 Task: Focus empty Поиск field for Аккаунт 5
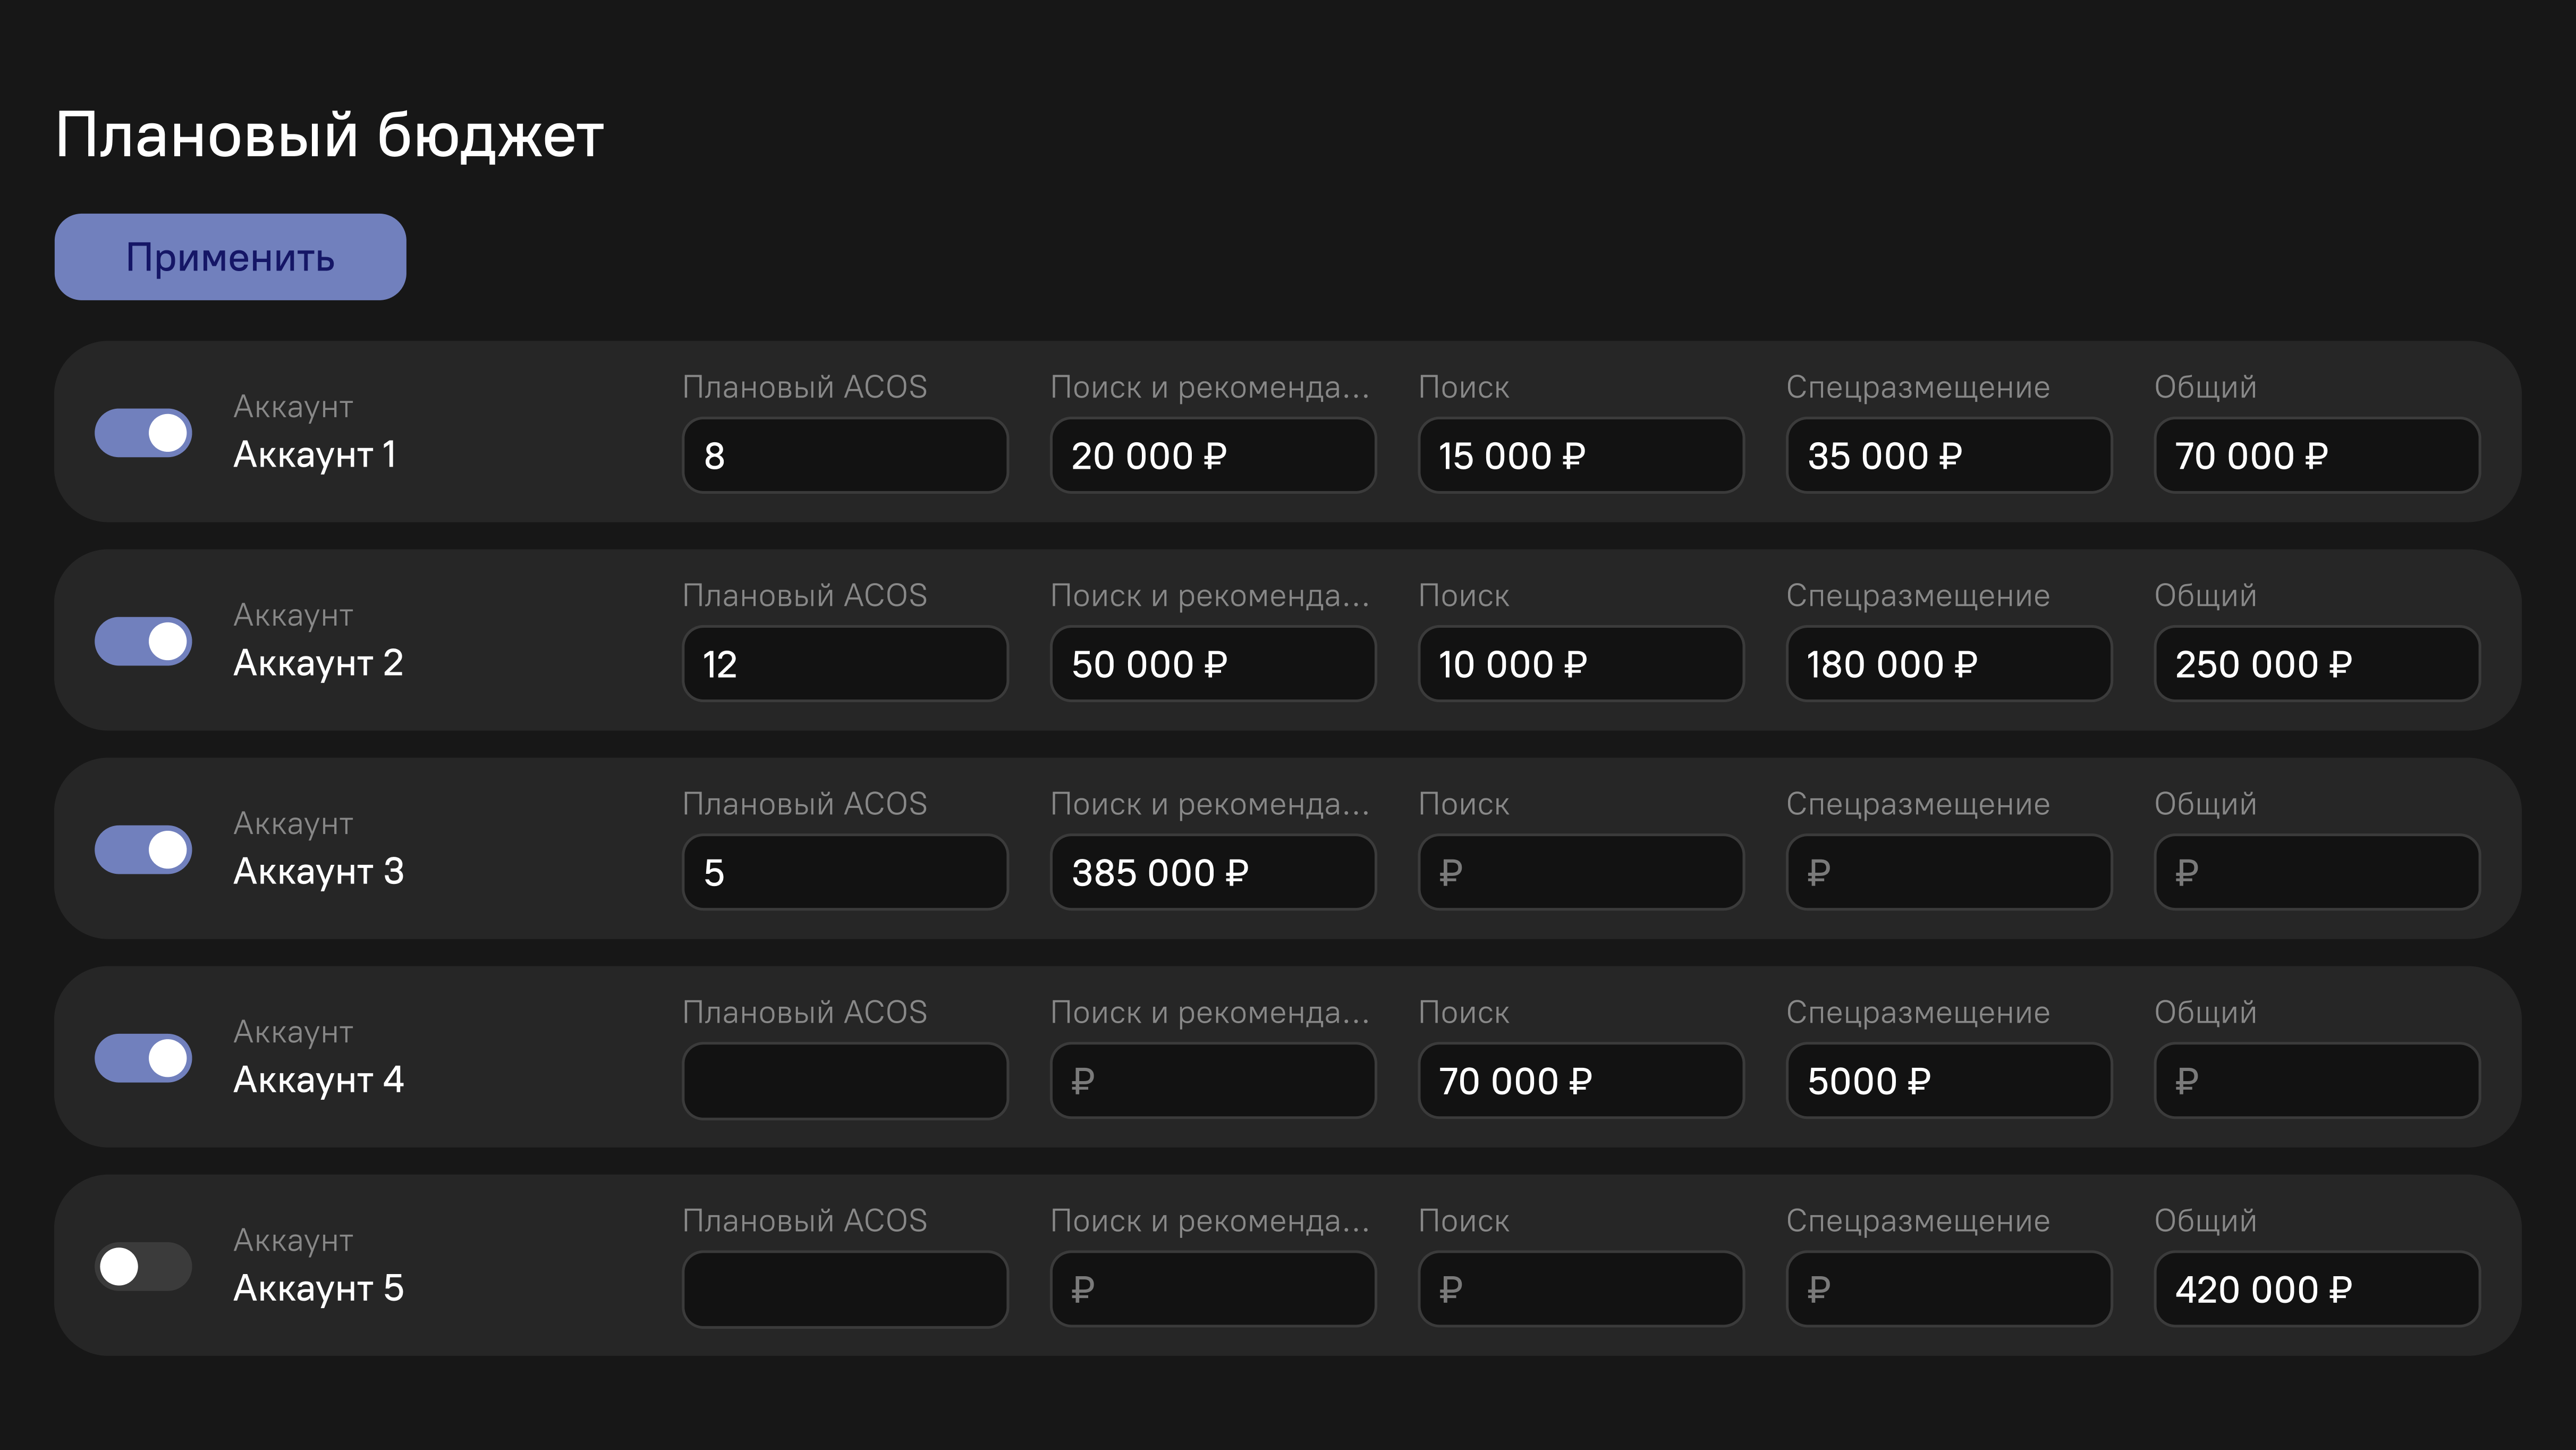point(1580,1290)
